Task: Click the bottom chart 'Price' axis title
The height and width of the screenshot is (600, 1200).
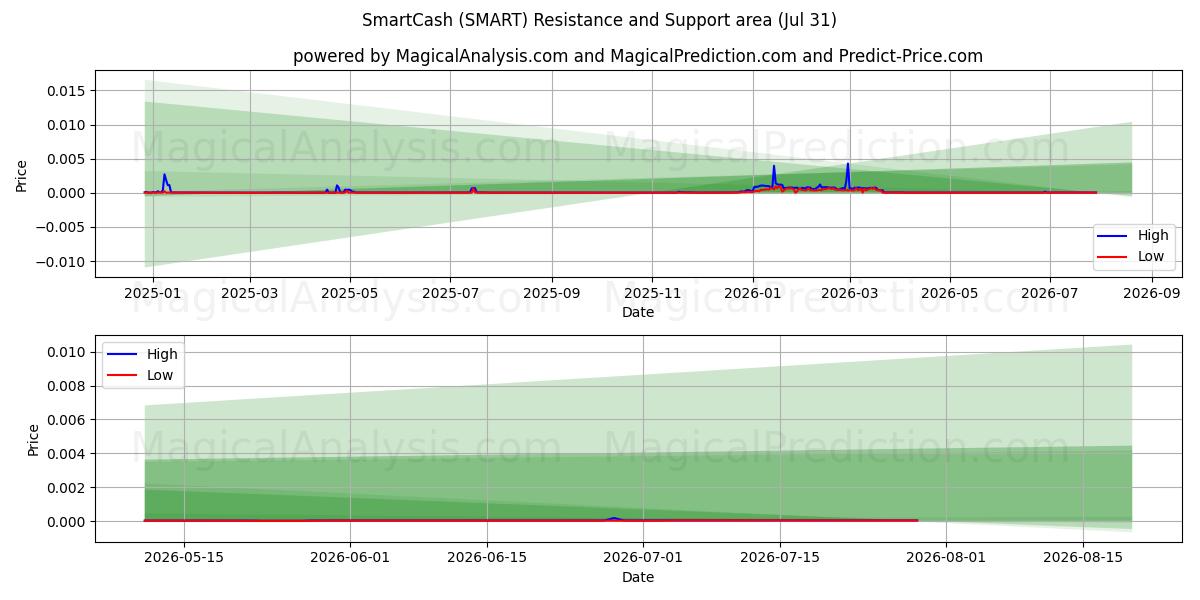Action: [34, 440]
